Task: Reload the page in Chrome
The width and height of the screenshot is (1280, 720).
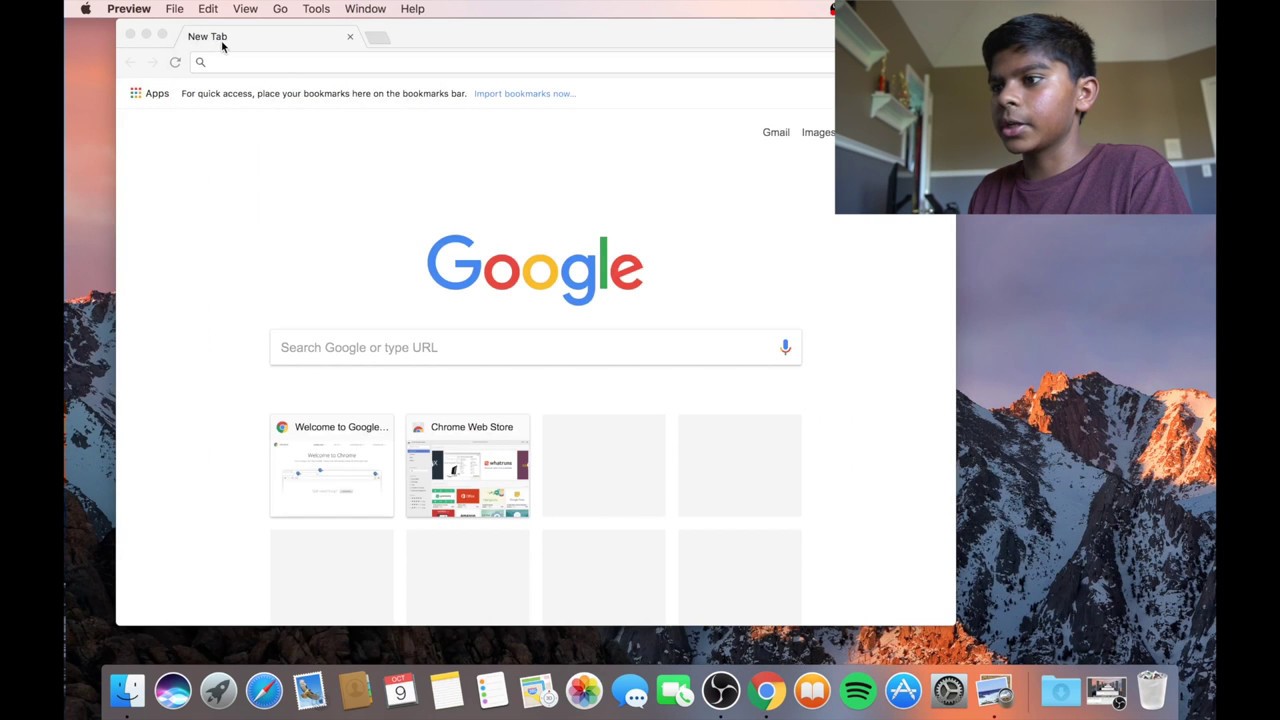Action: tap(175, 62)
